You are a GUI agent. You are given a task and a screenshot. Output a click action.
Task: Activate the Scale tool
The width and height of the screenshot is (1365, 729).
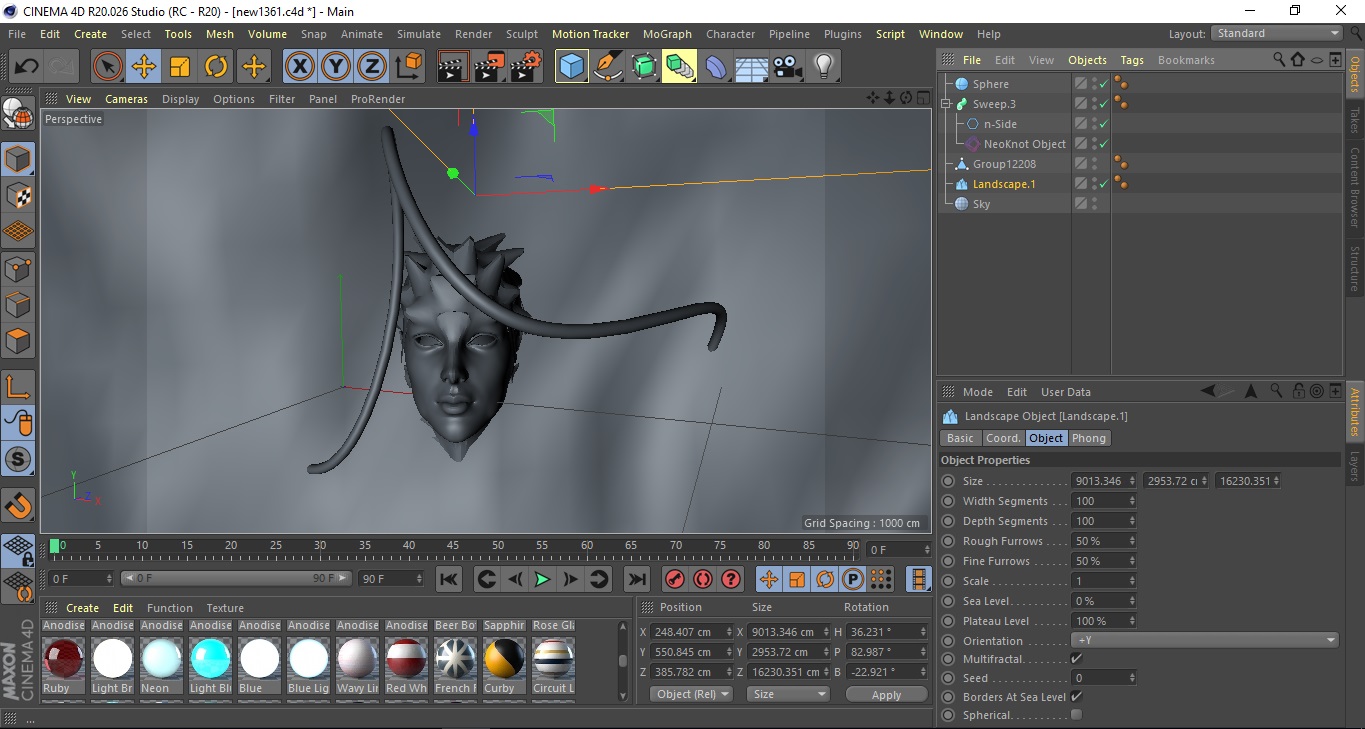pos(180,67)
